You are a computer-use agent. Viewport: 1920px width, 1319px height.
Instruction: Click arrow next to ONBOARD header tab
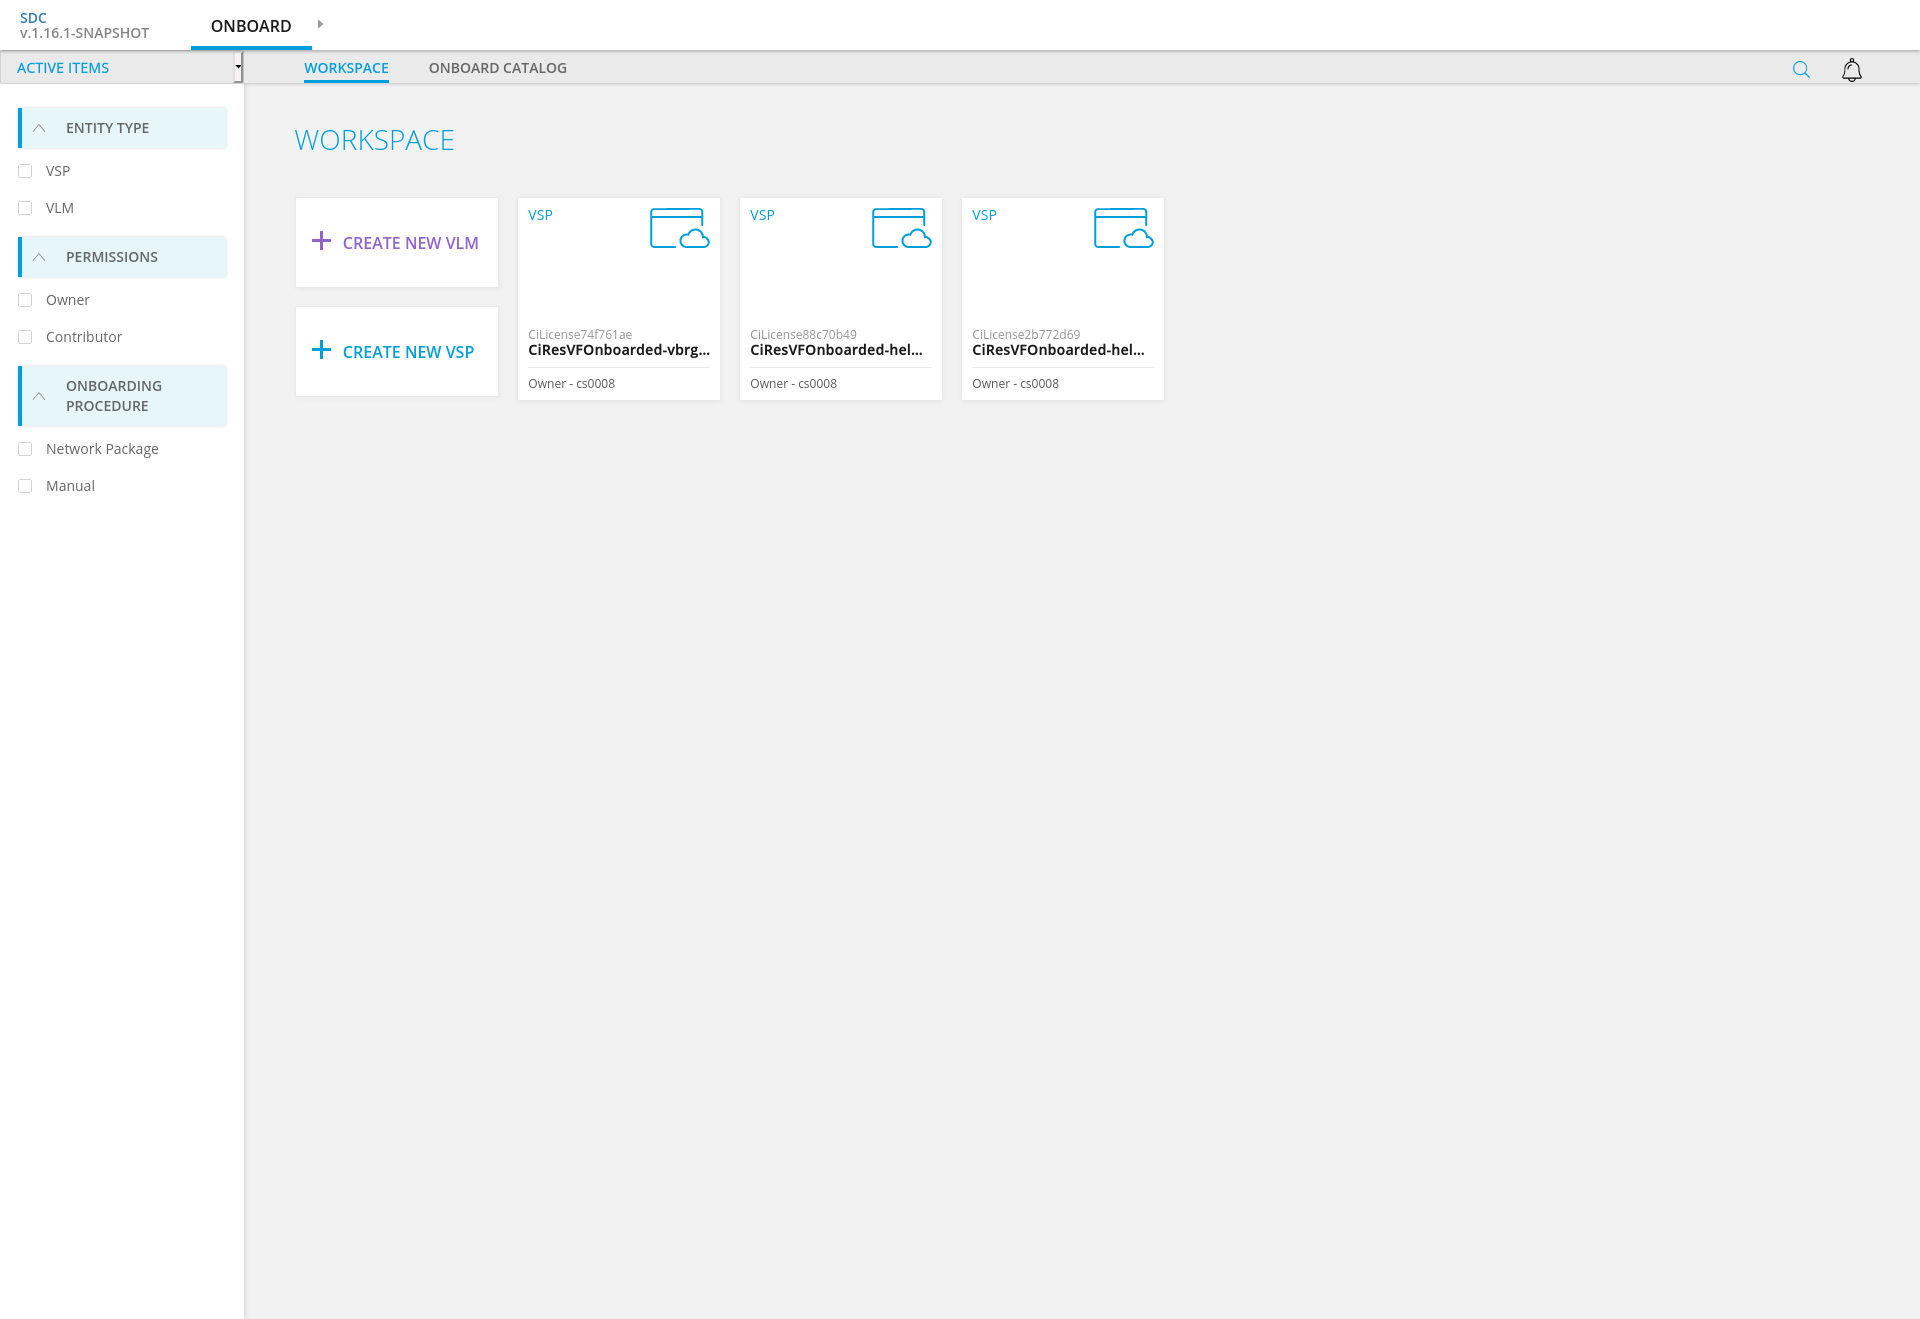(320, 24)
